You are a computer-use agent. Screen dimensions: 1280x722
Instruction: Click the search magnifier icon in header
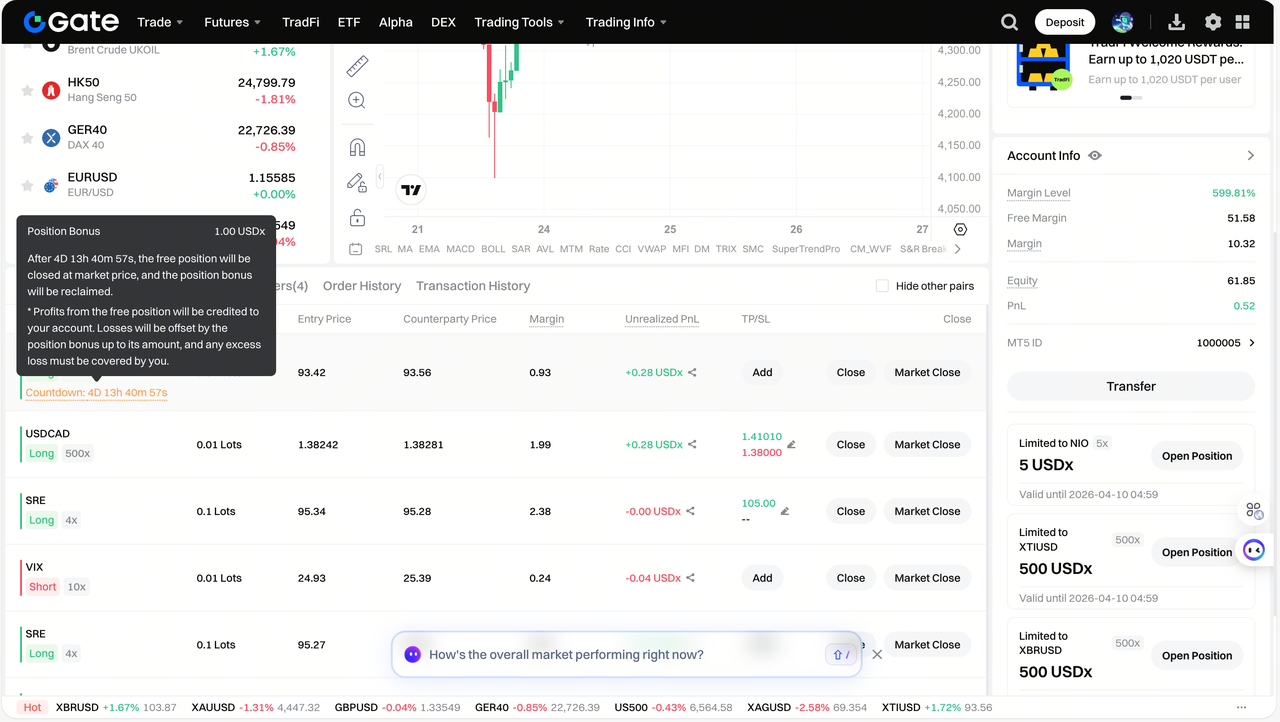[x=1010, y=22]
